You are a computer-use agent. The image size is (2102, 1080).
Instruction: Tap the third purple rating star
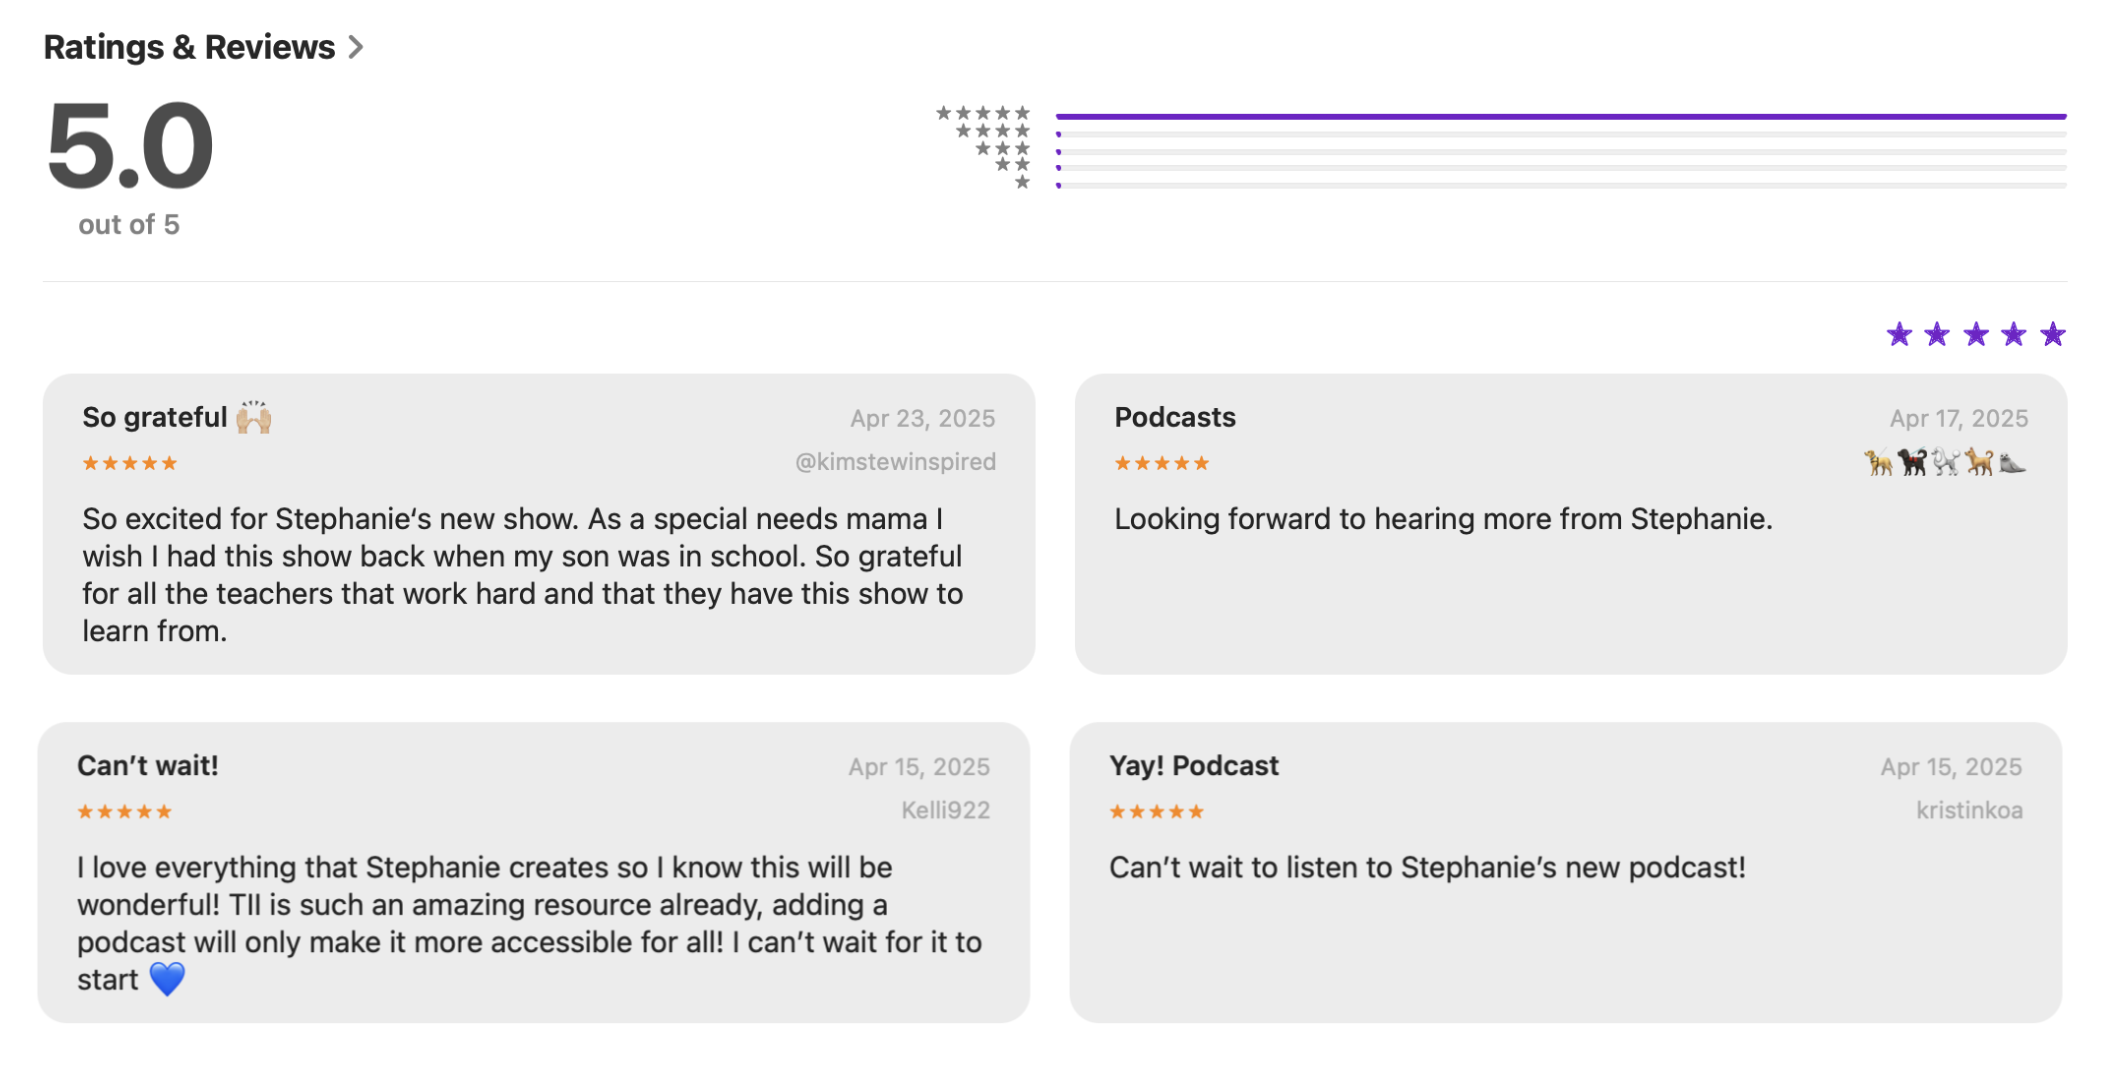point(1976,334)
